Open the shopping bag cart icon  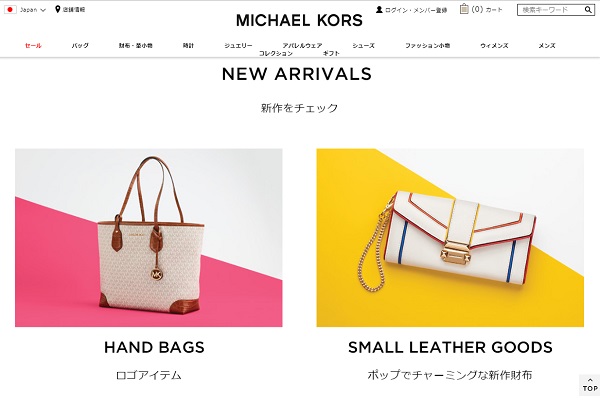[464, 9]
